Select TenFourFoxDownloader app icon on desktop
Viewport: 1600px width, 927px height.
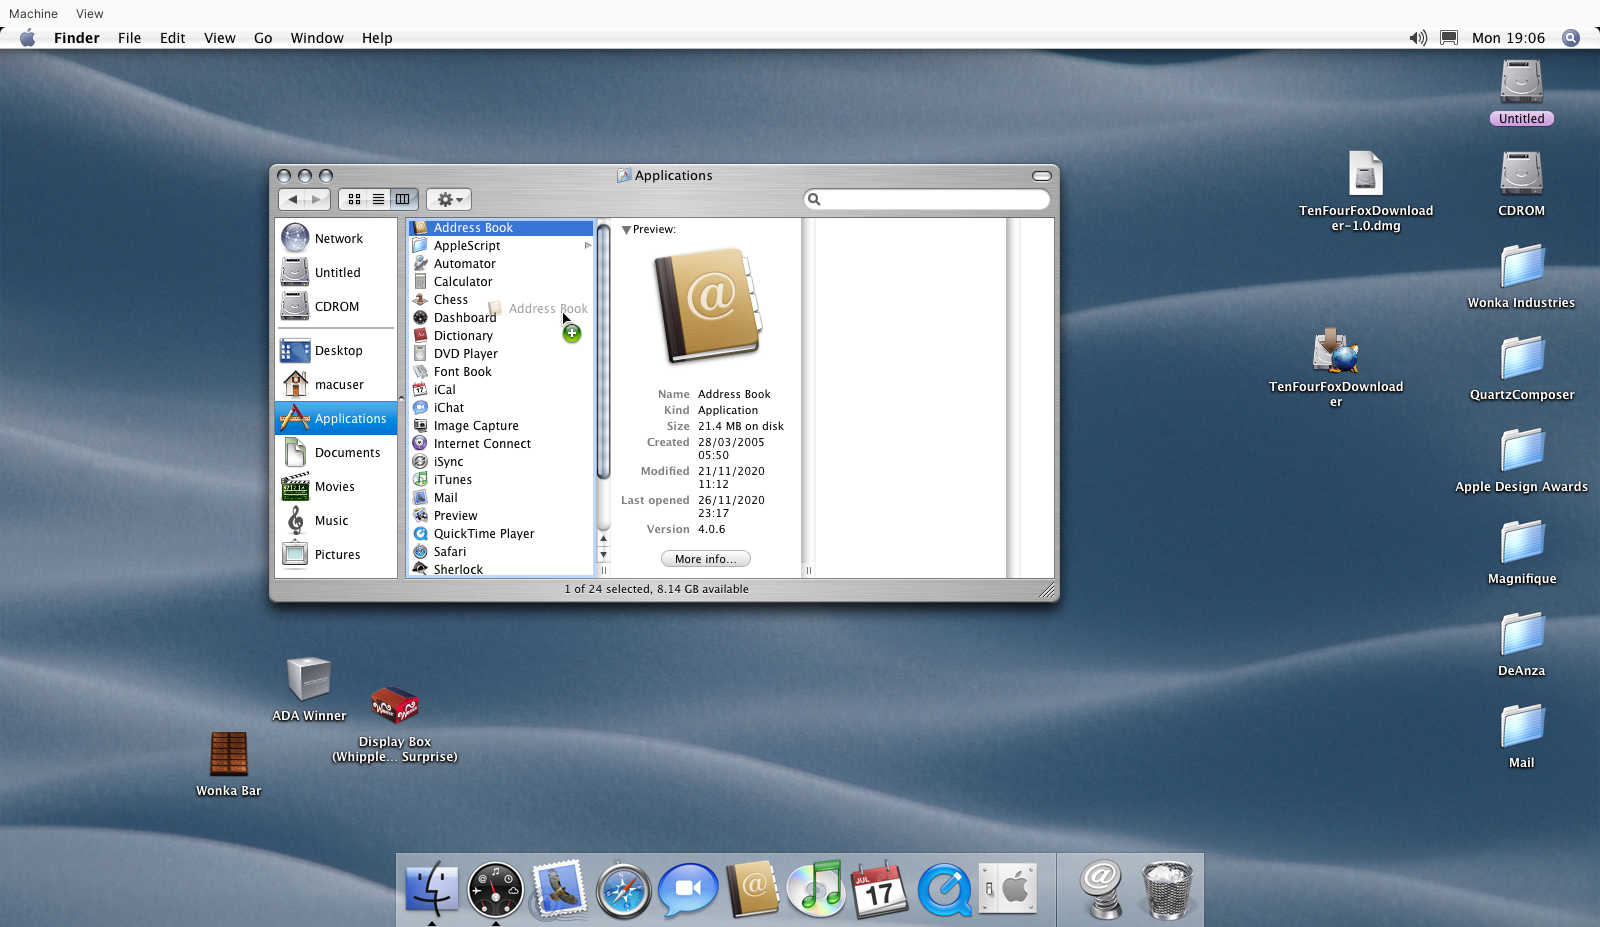coord(1336,352)
